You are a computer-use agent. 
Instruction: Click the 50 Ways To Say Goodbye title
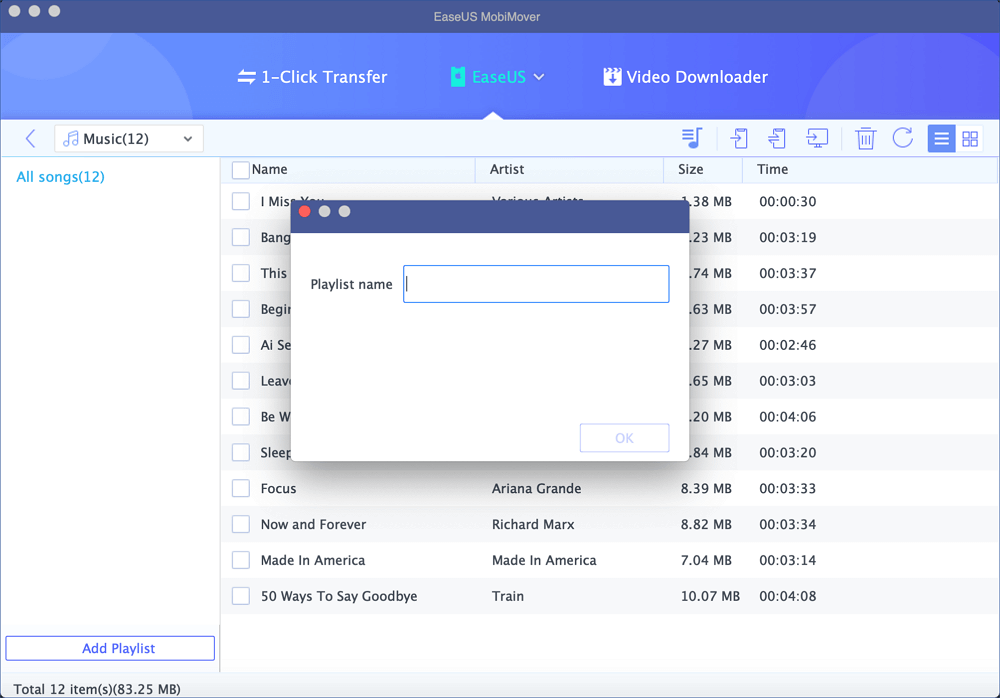point(339,596)
